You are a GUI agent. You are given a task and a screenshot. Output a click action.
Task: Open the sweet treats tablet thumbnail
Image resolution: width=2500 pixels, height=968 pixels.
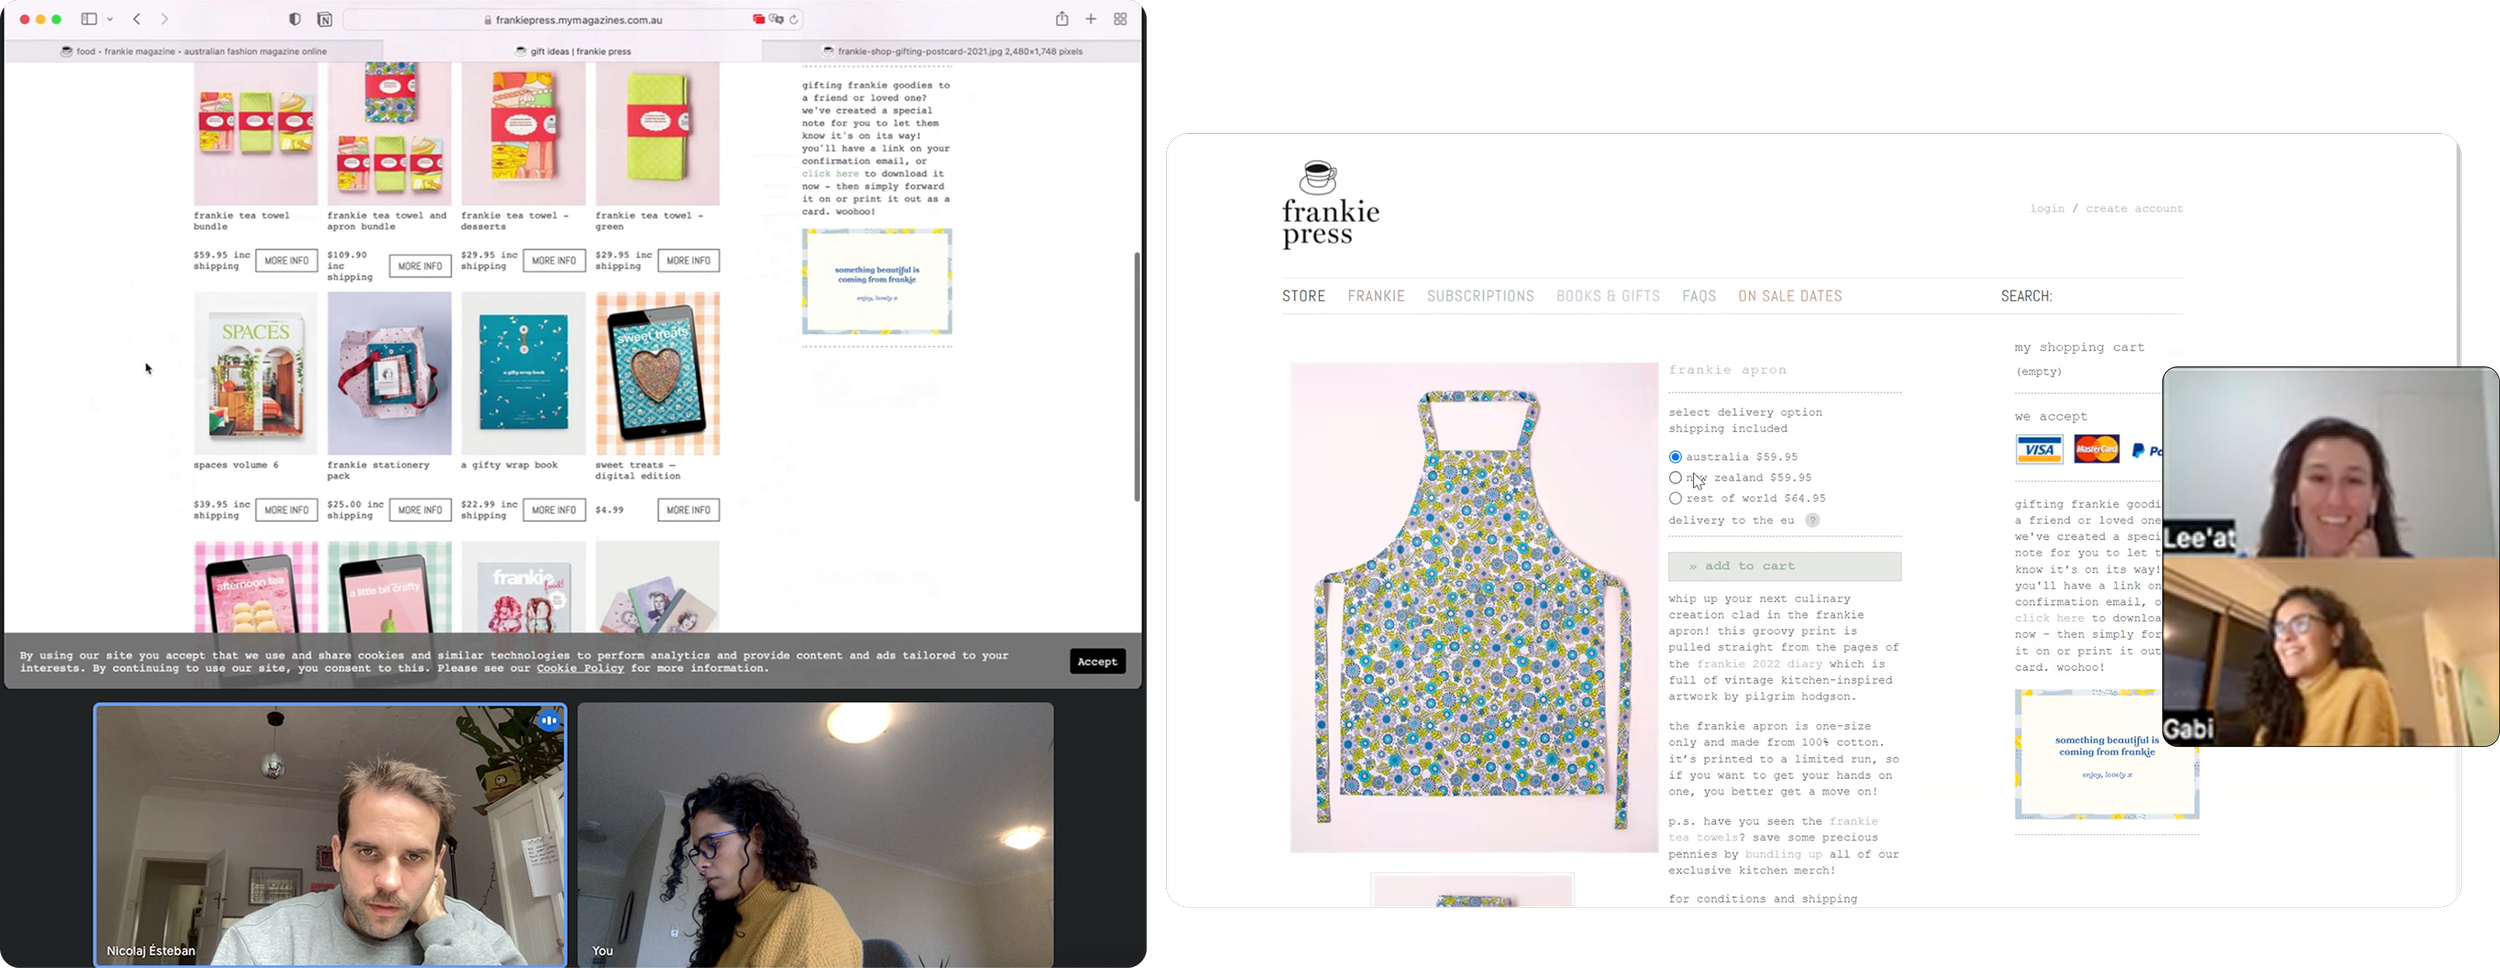point(658,374)
